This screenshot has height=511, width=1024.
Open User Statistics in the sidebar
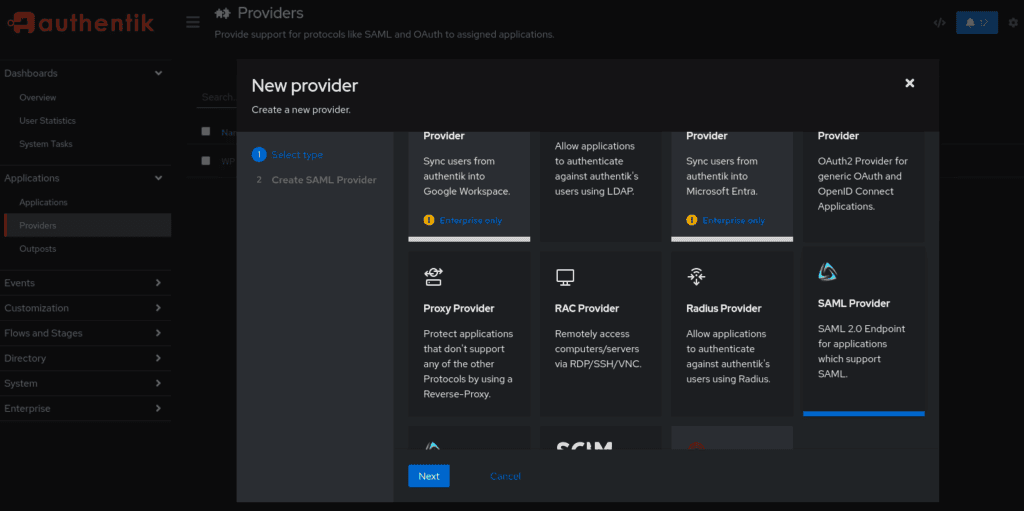[x=47, y=121]
